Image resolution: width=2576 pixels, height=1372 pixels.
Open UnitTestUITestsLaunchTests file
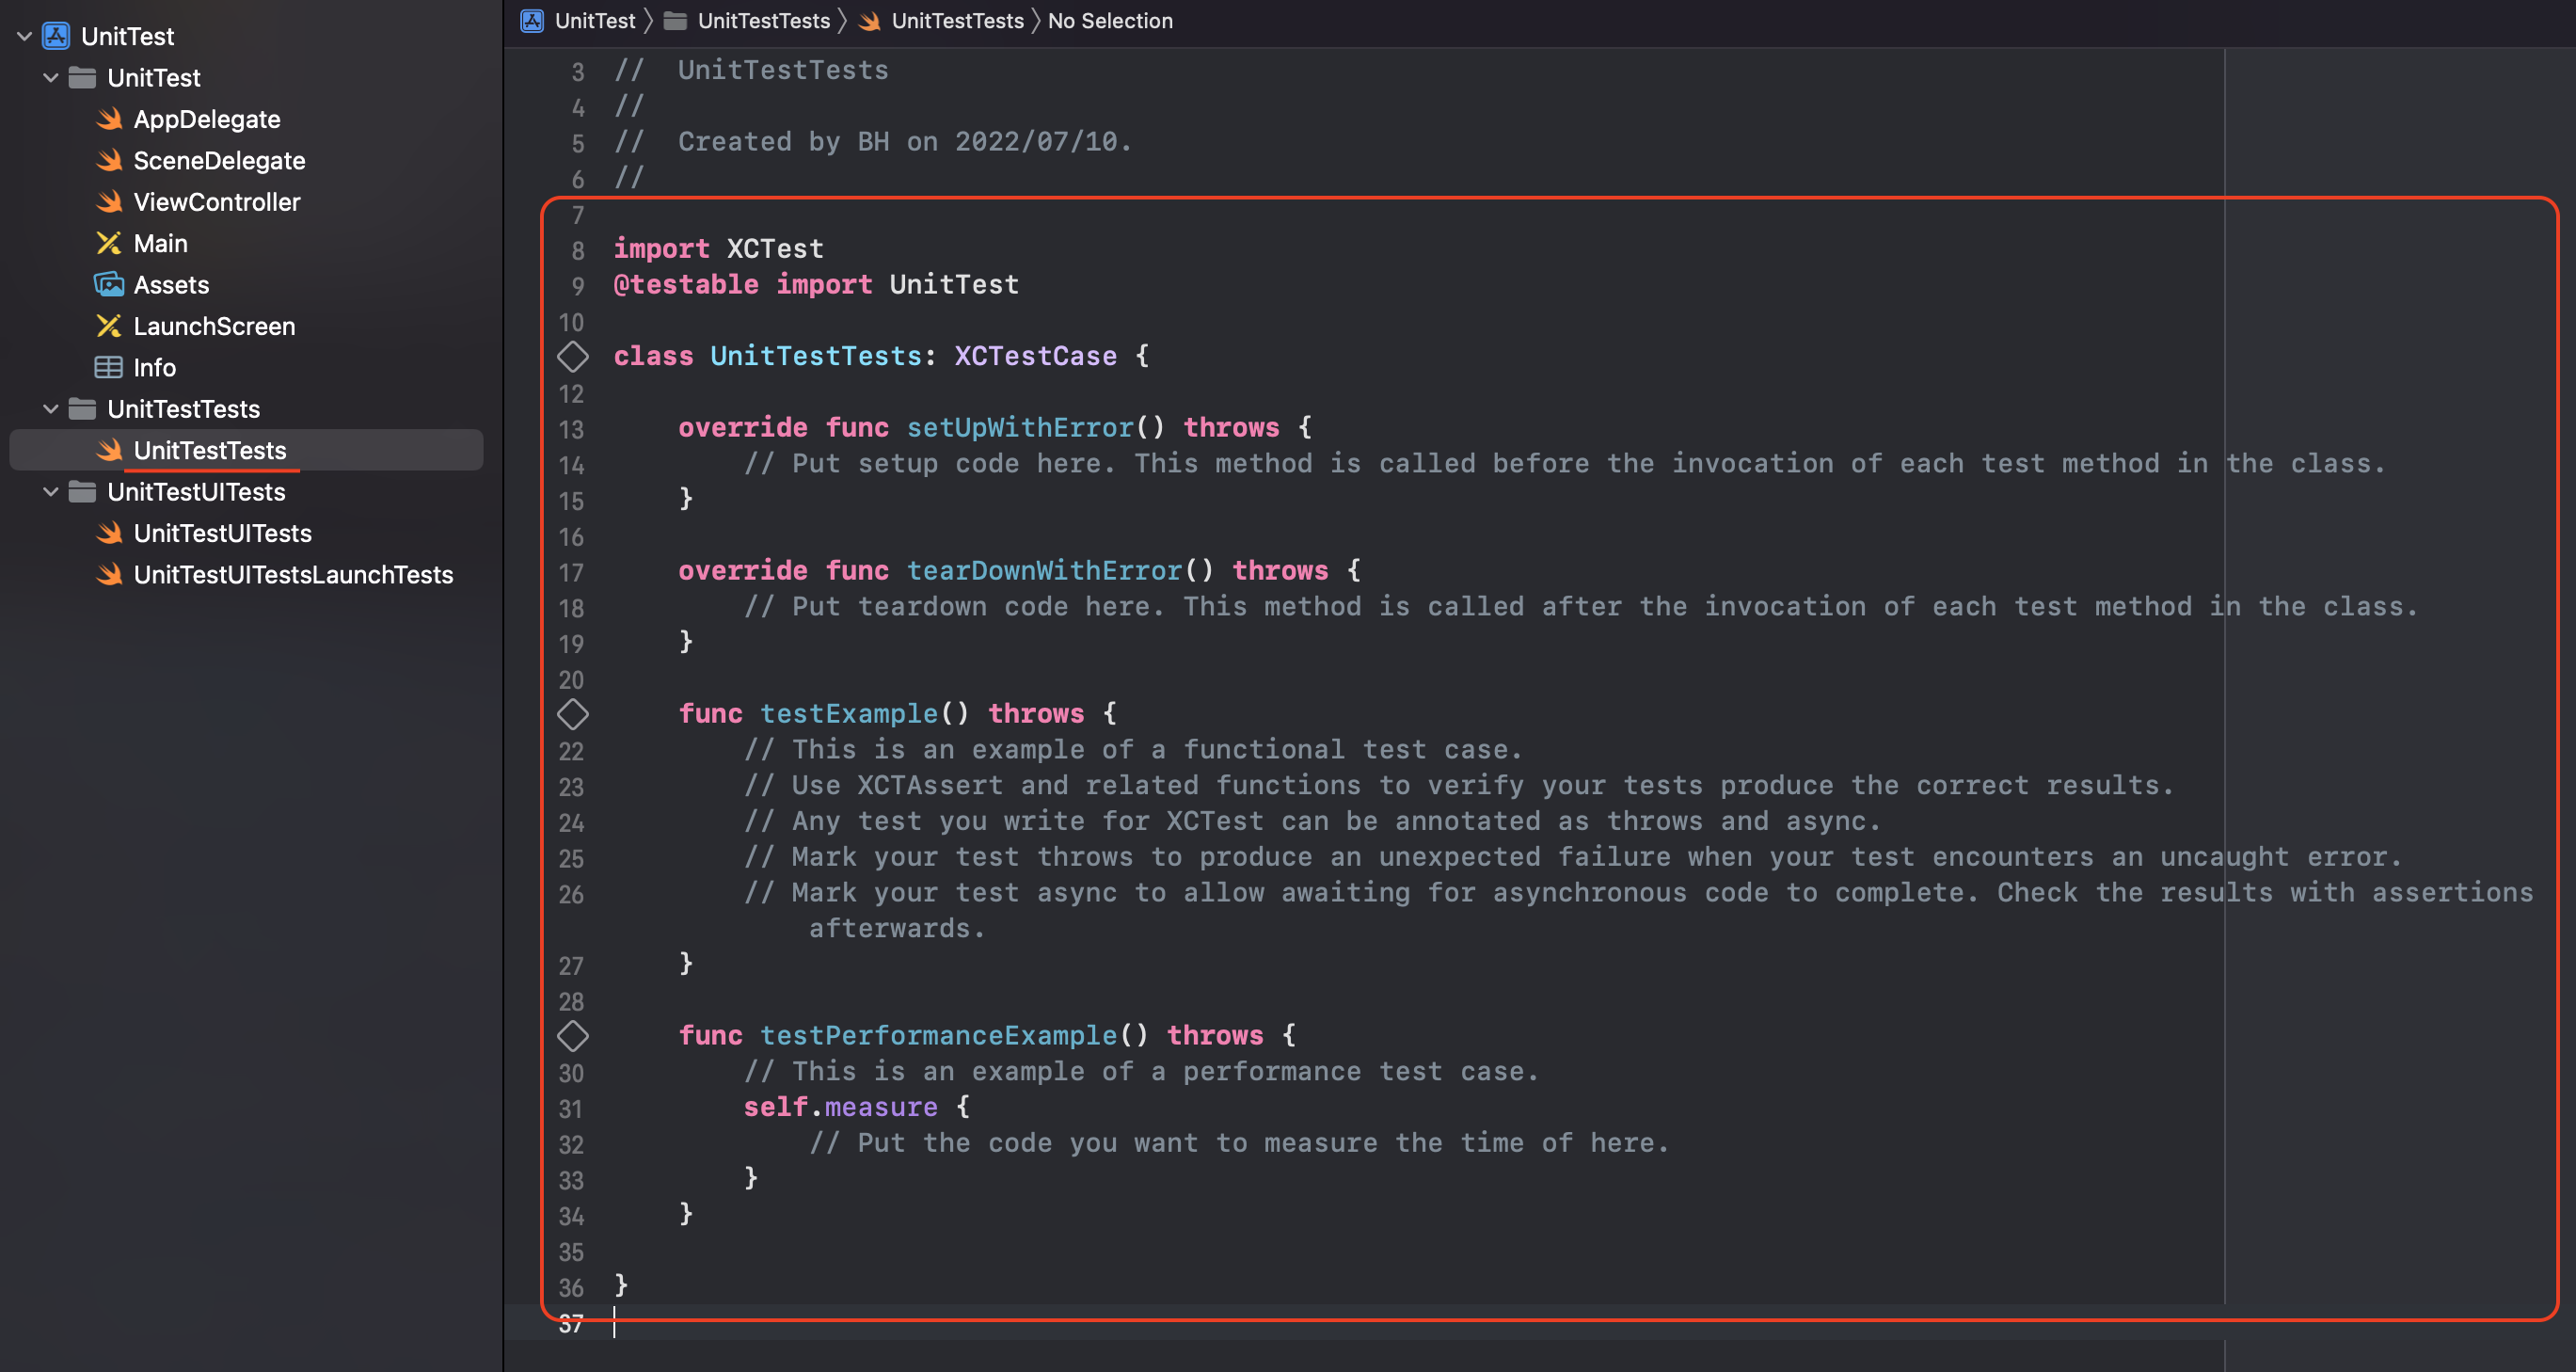[x=292, y=574]
